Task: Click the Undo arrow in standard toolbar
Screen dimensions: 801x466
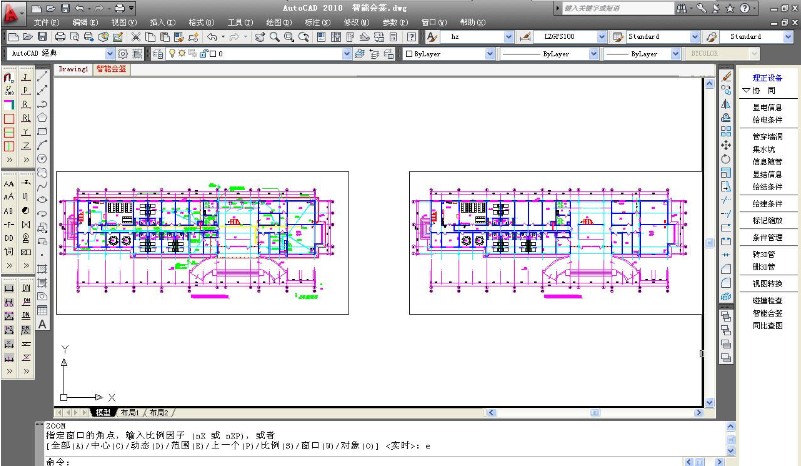Action: click(x=212, y=37)
